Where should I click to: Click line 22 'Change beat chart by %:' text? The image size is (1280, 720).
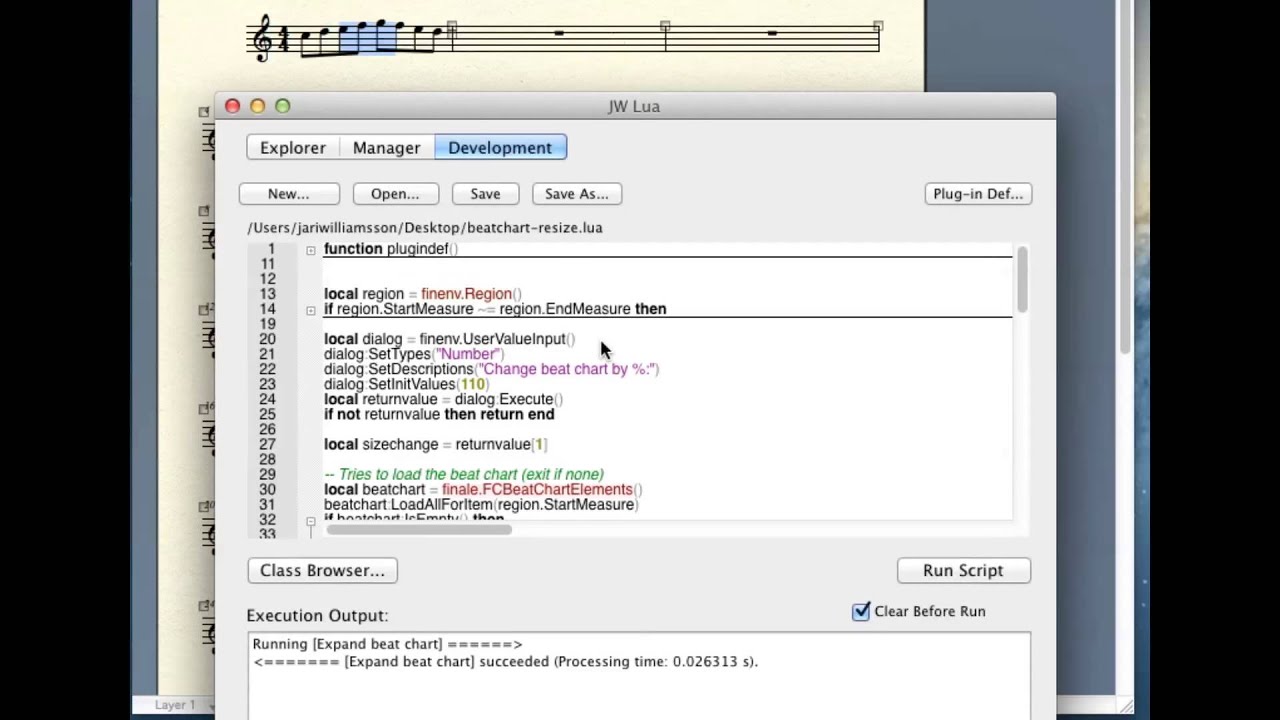pos(567,369)
